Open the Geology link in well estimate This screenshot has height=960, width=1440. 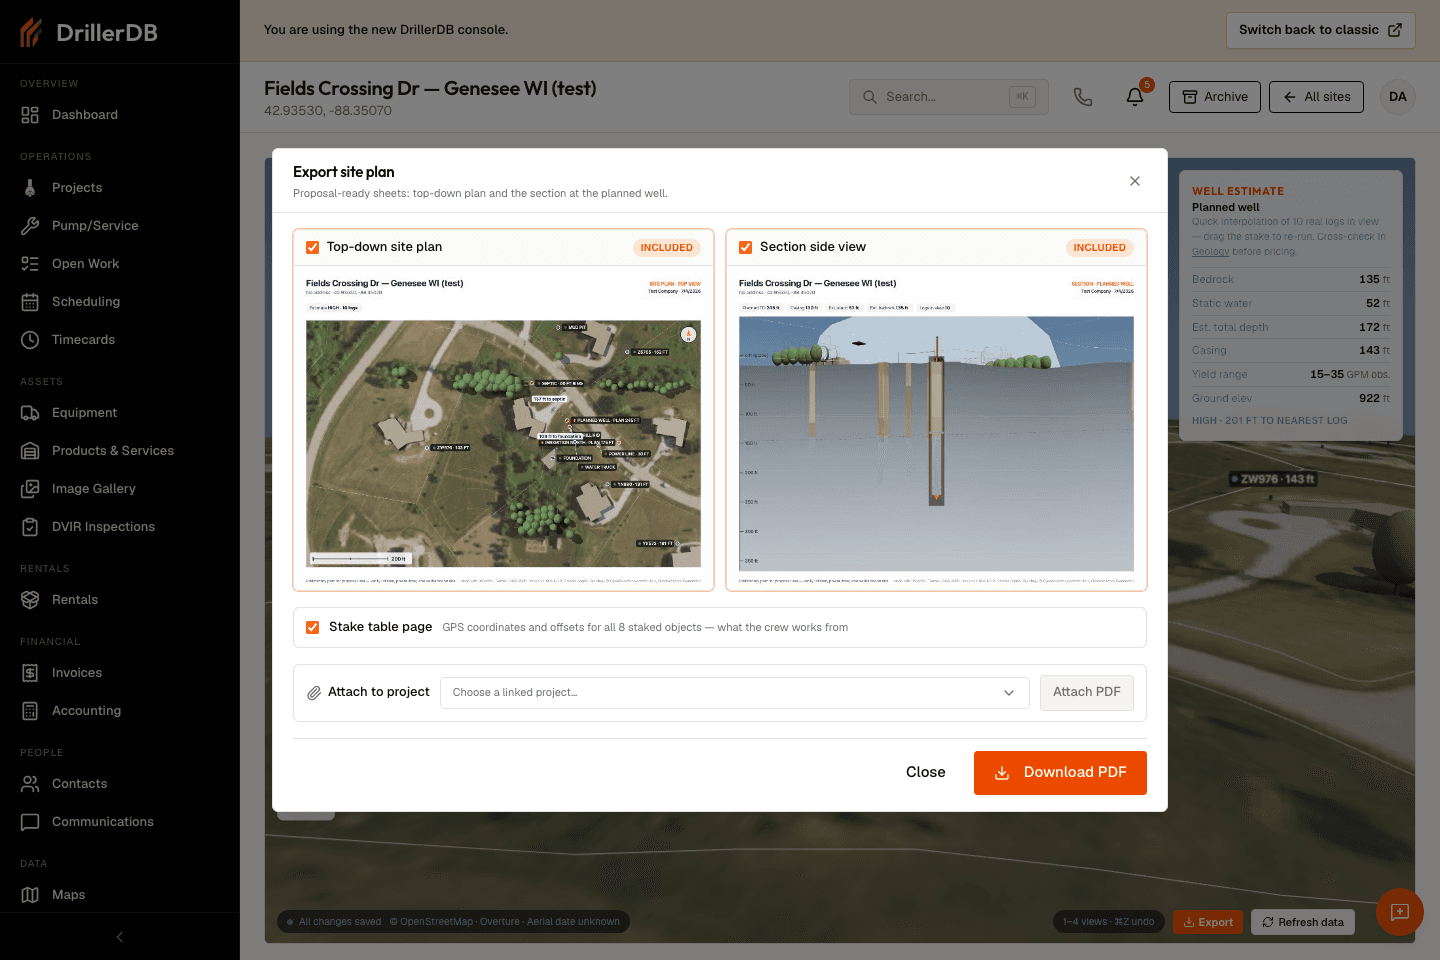coord(1210,252)
